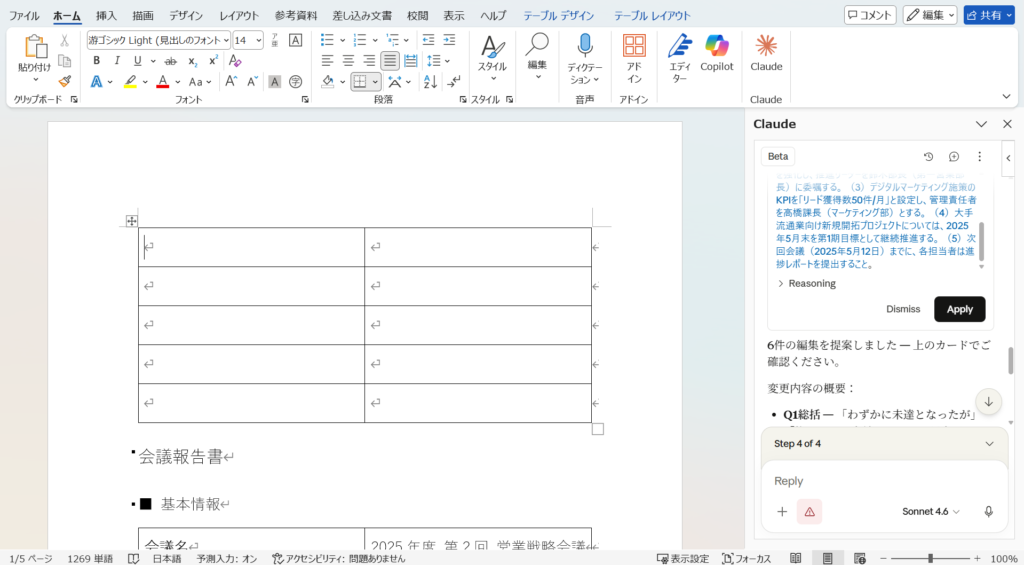This screenshot has height=565, width=1024.
Task: Open chat history in the Claude panel
Action: coord(928,157)
